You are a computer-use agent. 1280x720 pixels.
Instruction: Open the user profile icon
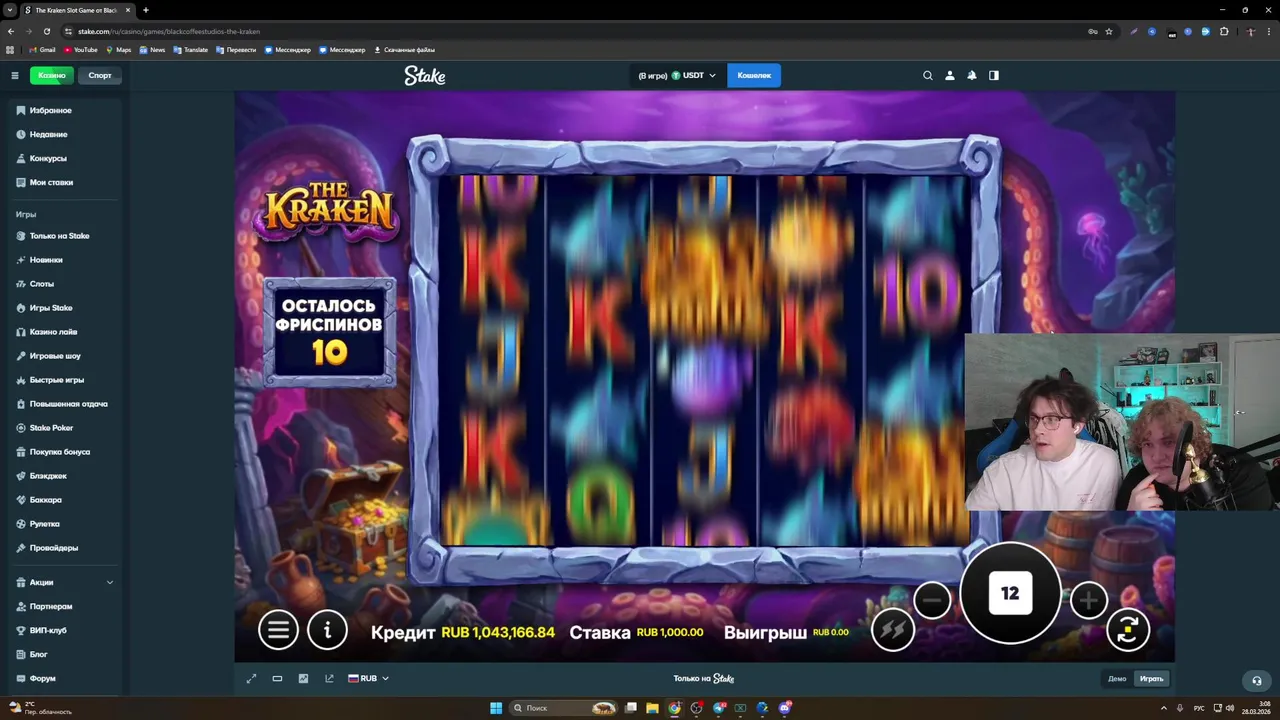pos(950,75)
